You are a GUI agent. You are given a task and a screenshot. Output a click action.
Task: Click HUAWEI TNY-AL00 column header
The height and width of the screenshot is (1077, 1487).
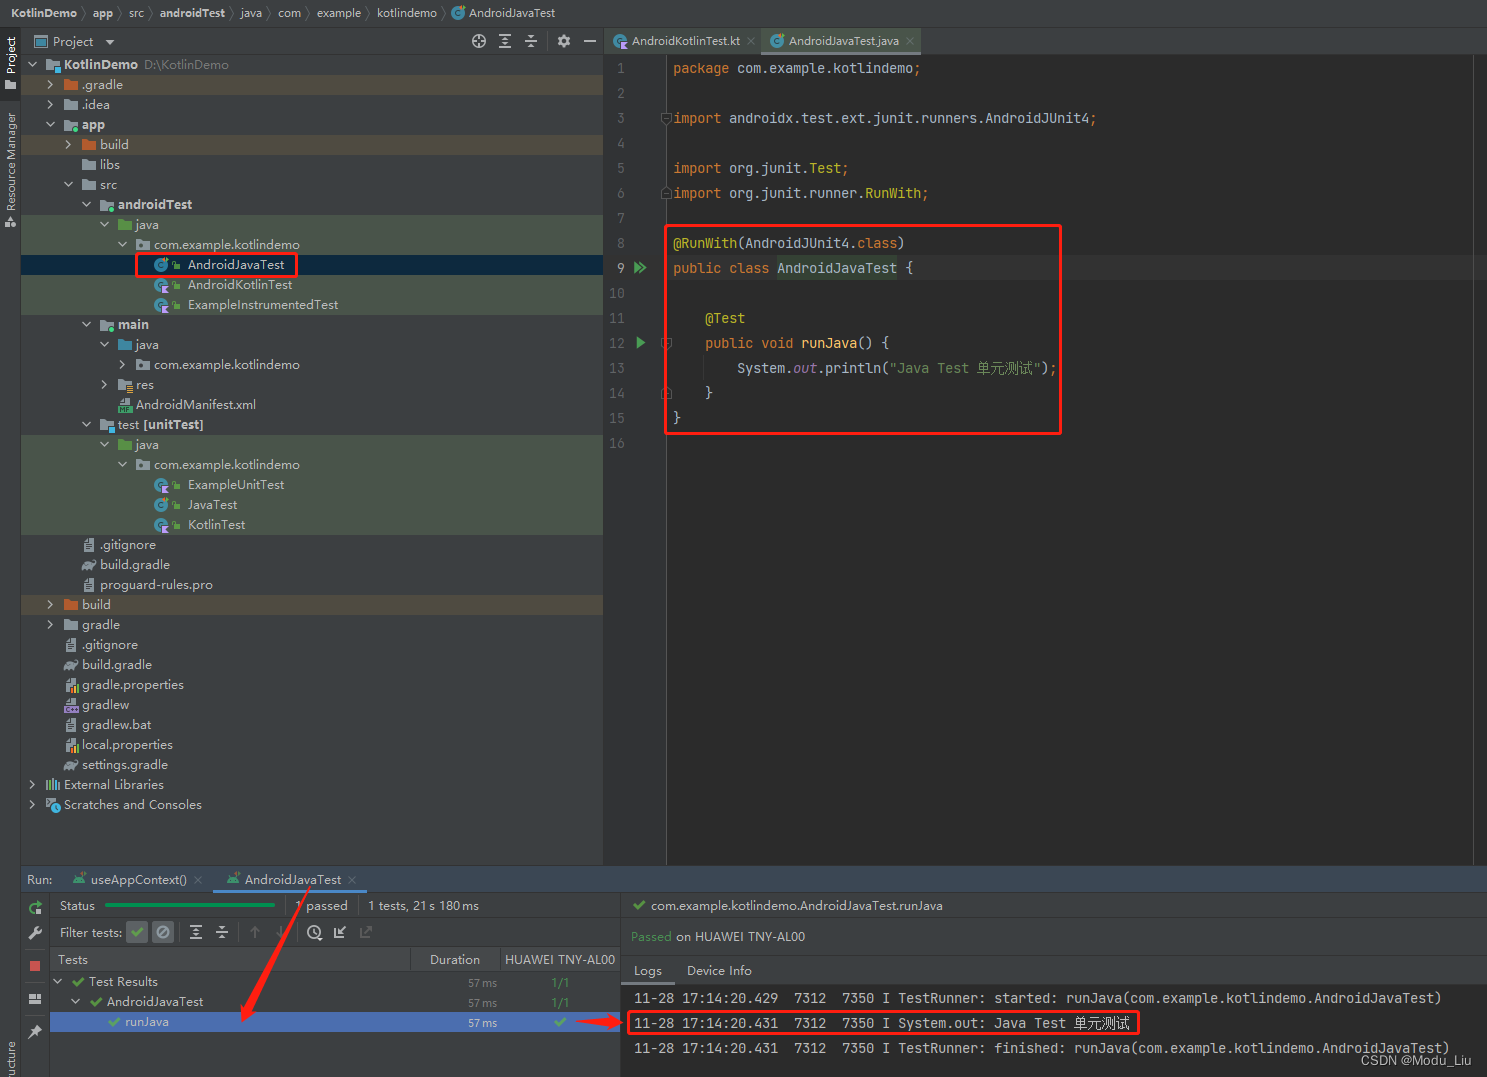[560, 960]
